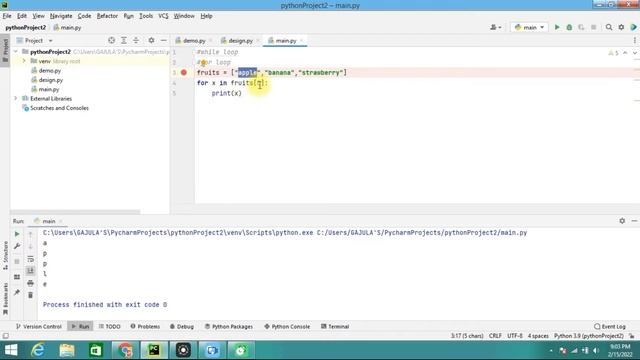Viewport: 640px width, 360px height.
Task: Open Debug tool window
Action: (182, 327)
